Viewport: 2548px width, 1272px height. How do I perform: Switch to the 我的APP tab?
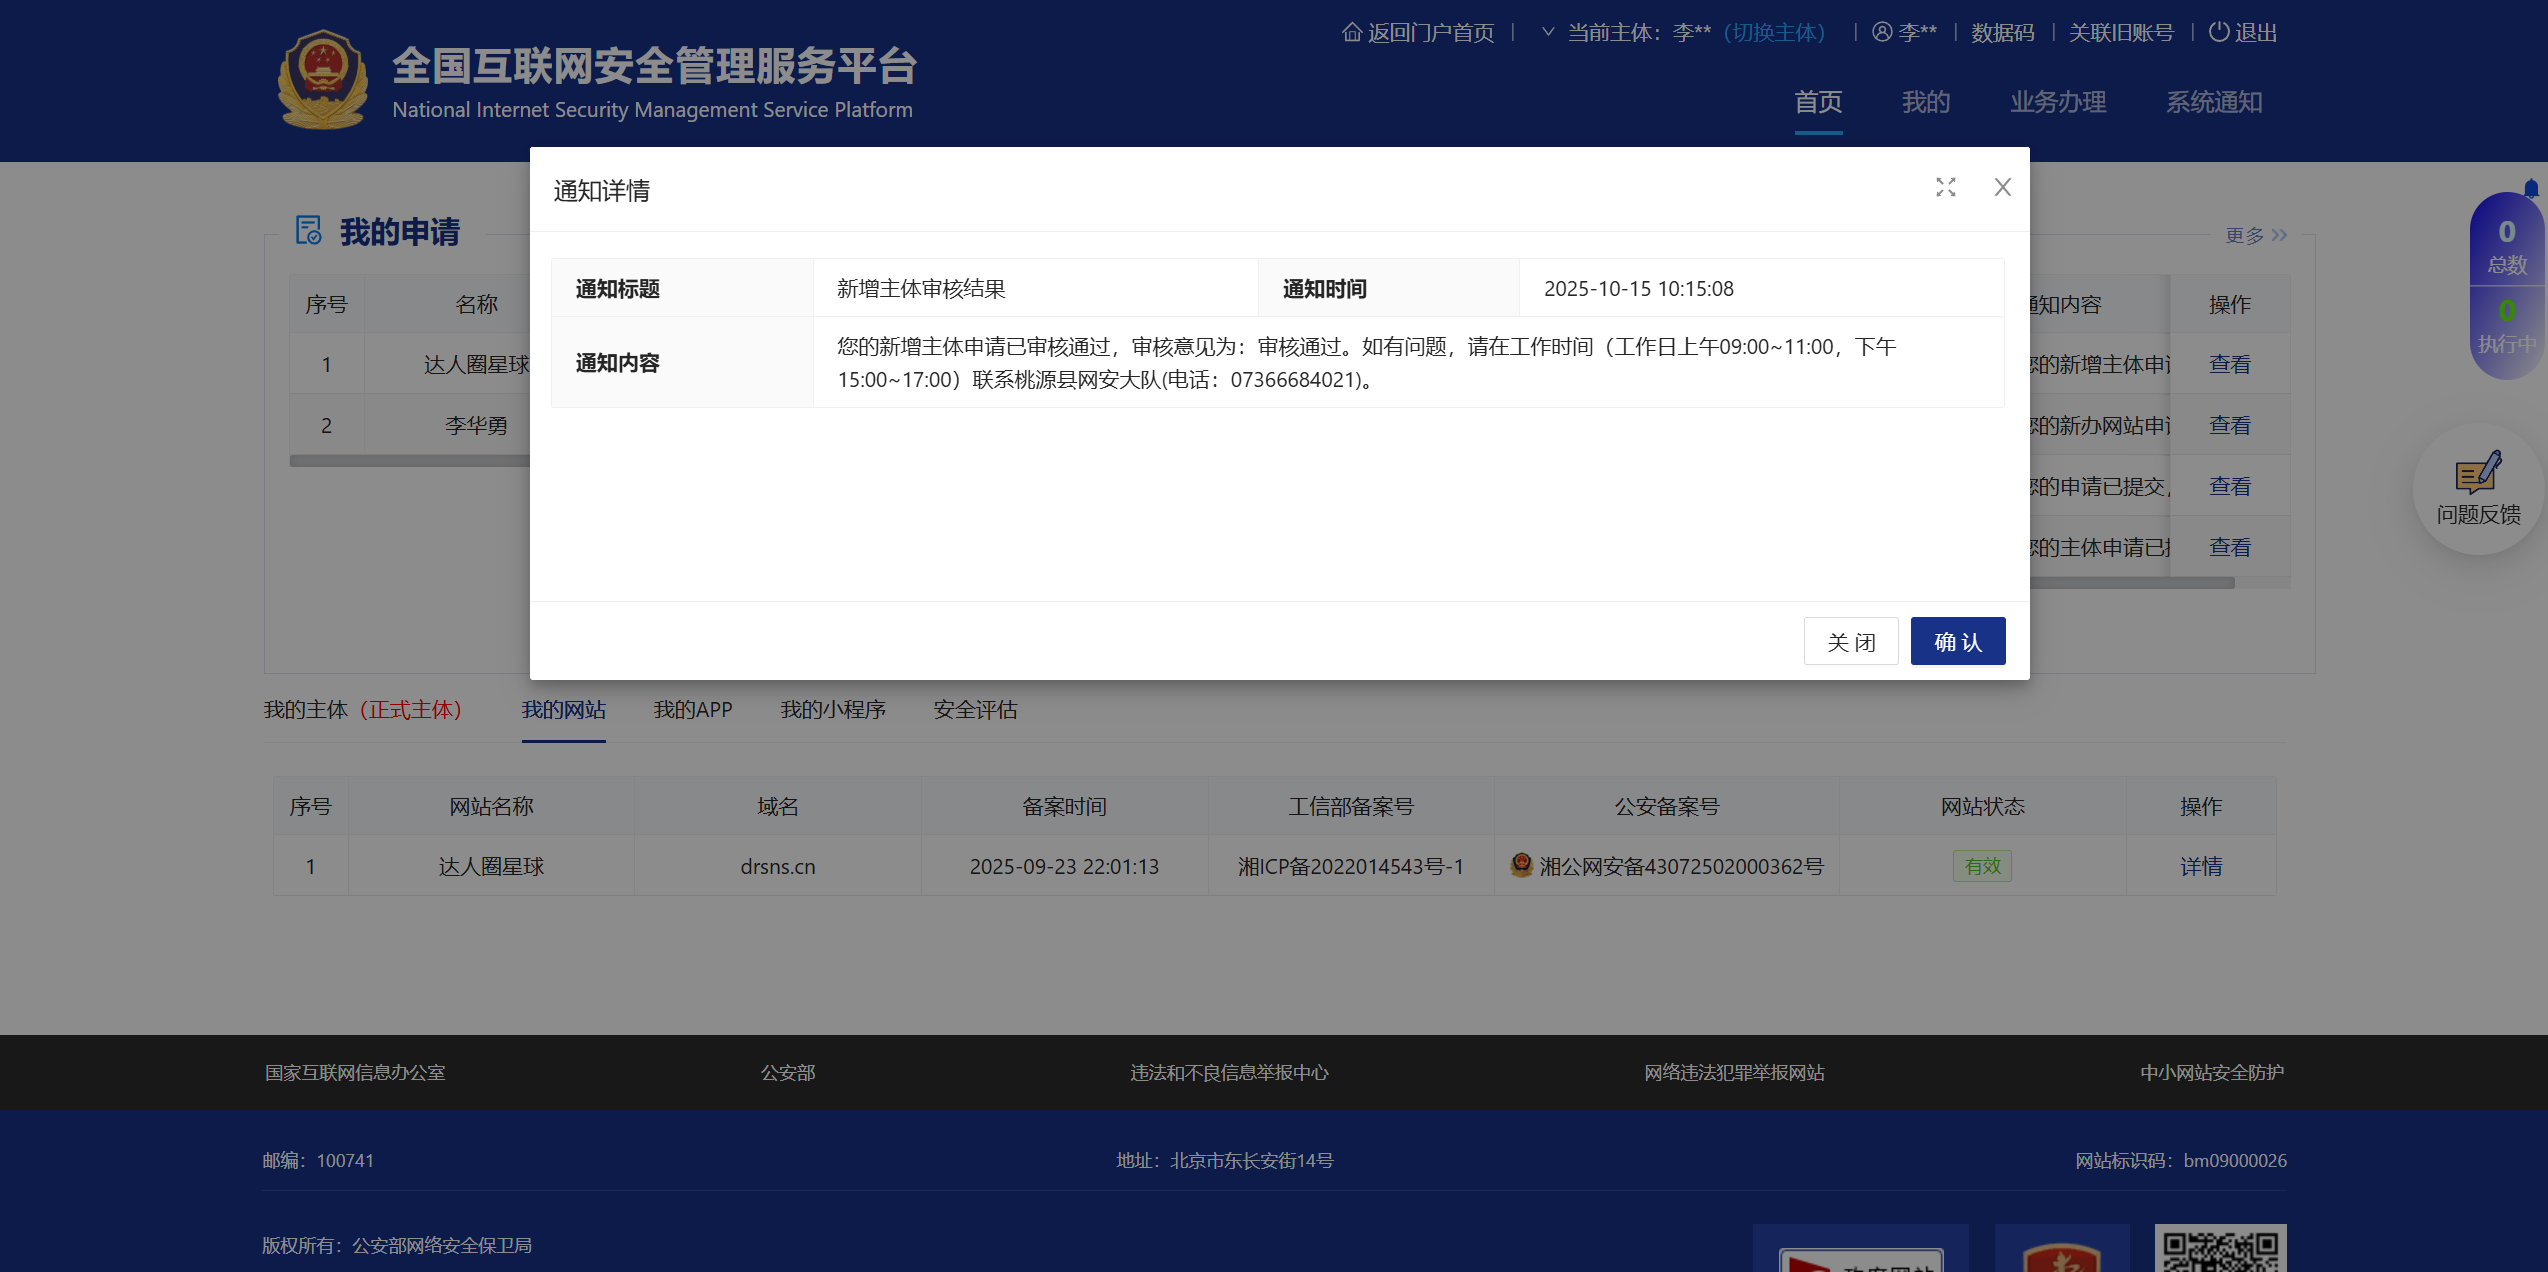(693, 710)
